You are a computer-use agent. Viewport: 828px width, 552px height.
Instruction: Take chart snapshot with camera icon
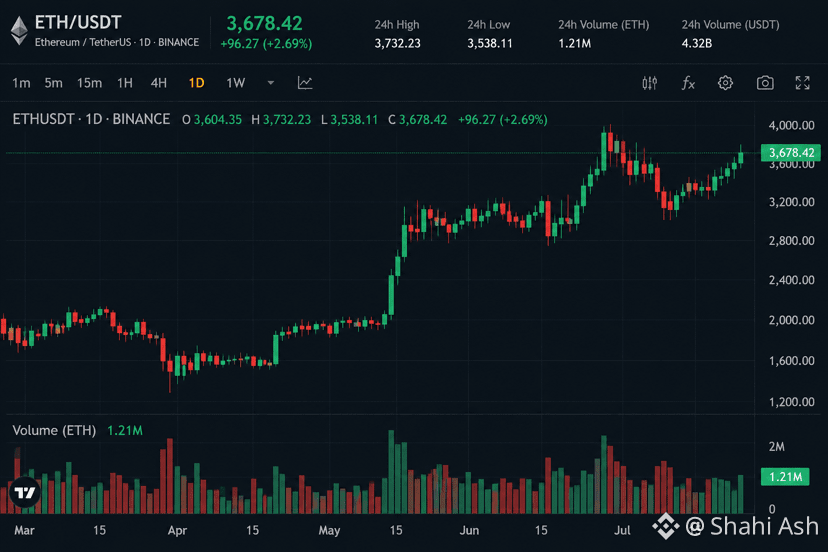765,83
